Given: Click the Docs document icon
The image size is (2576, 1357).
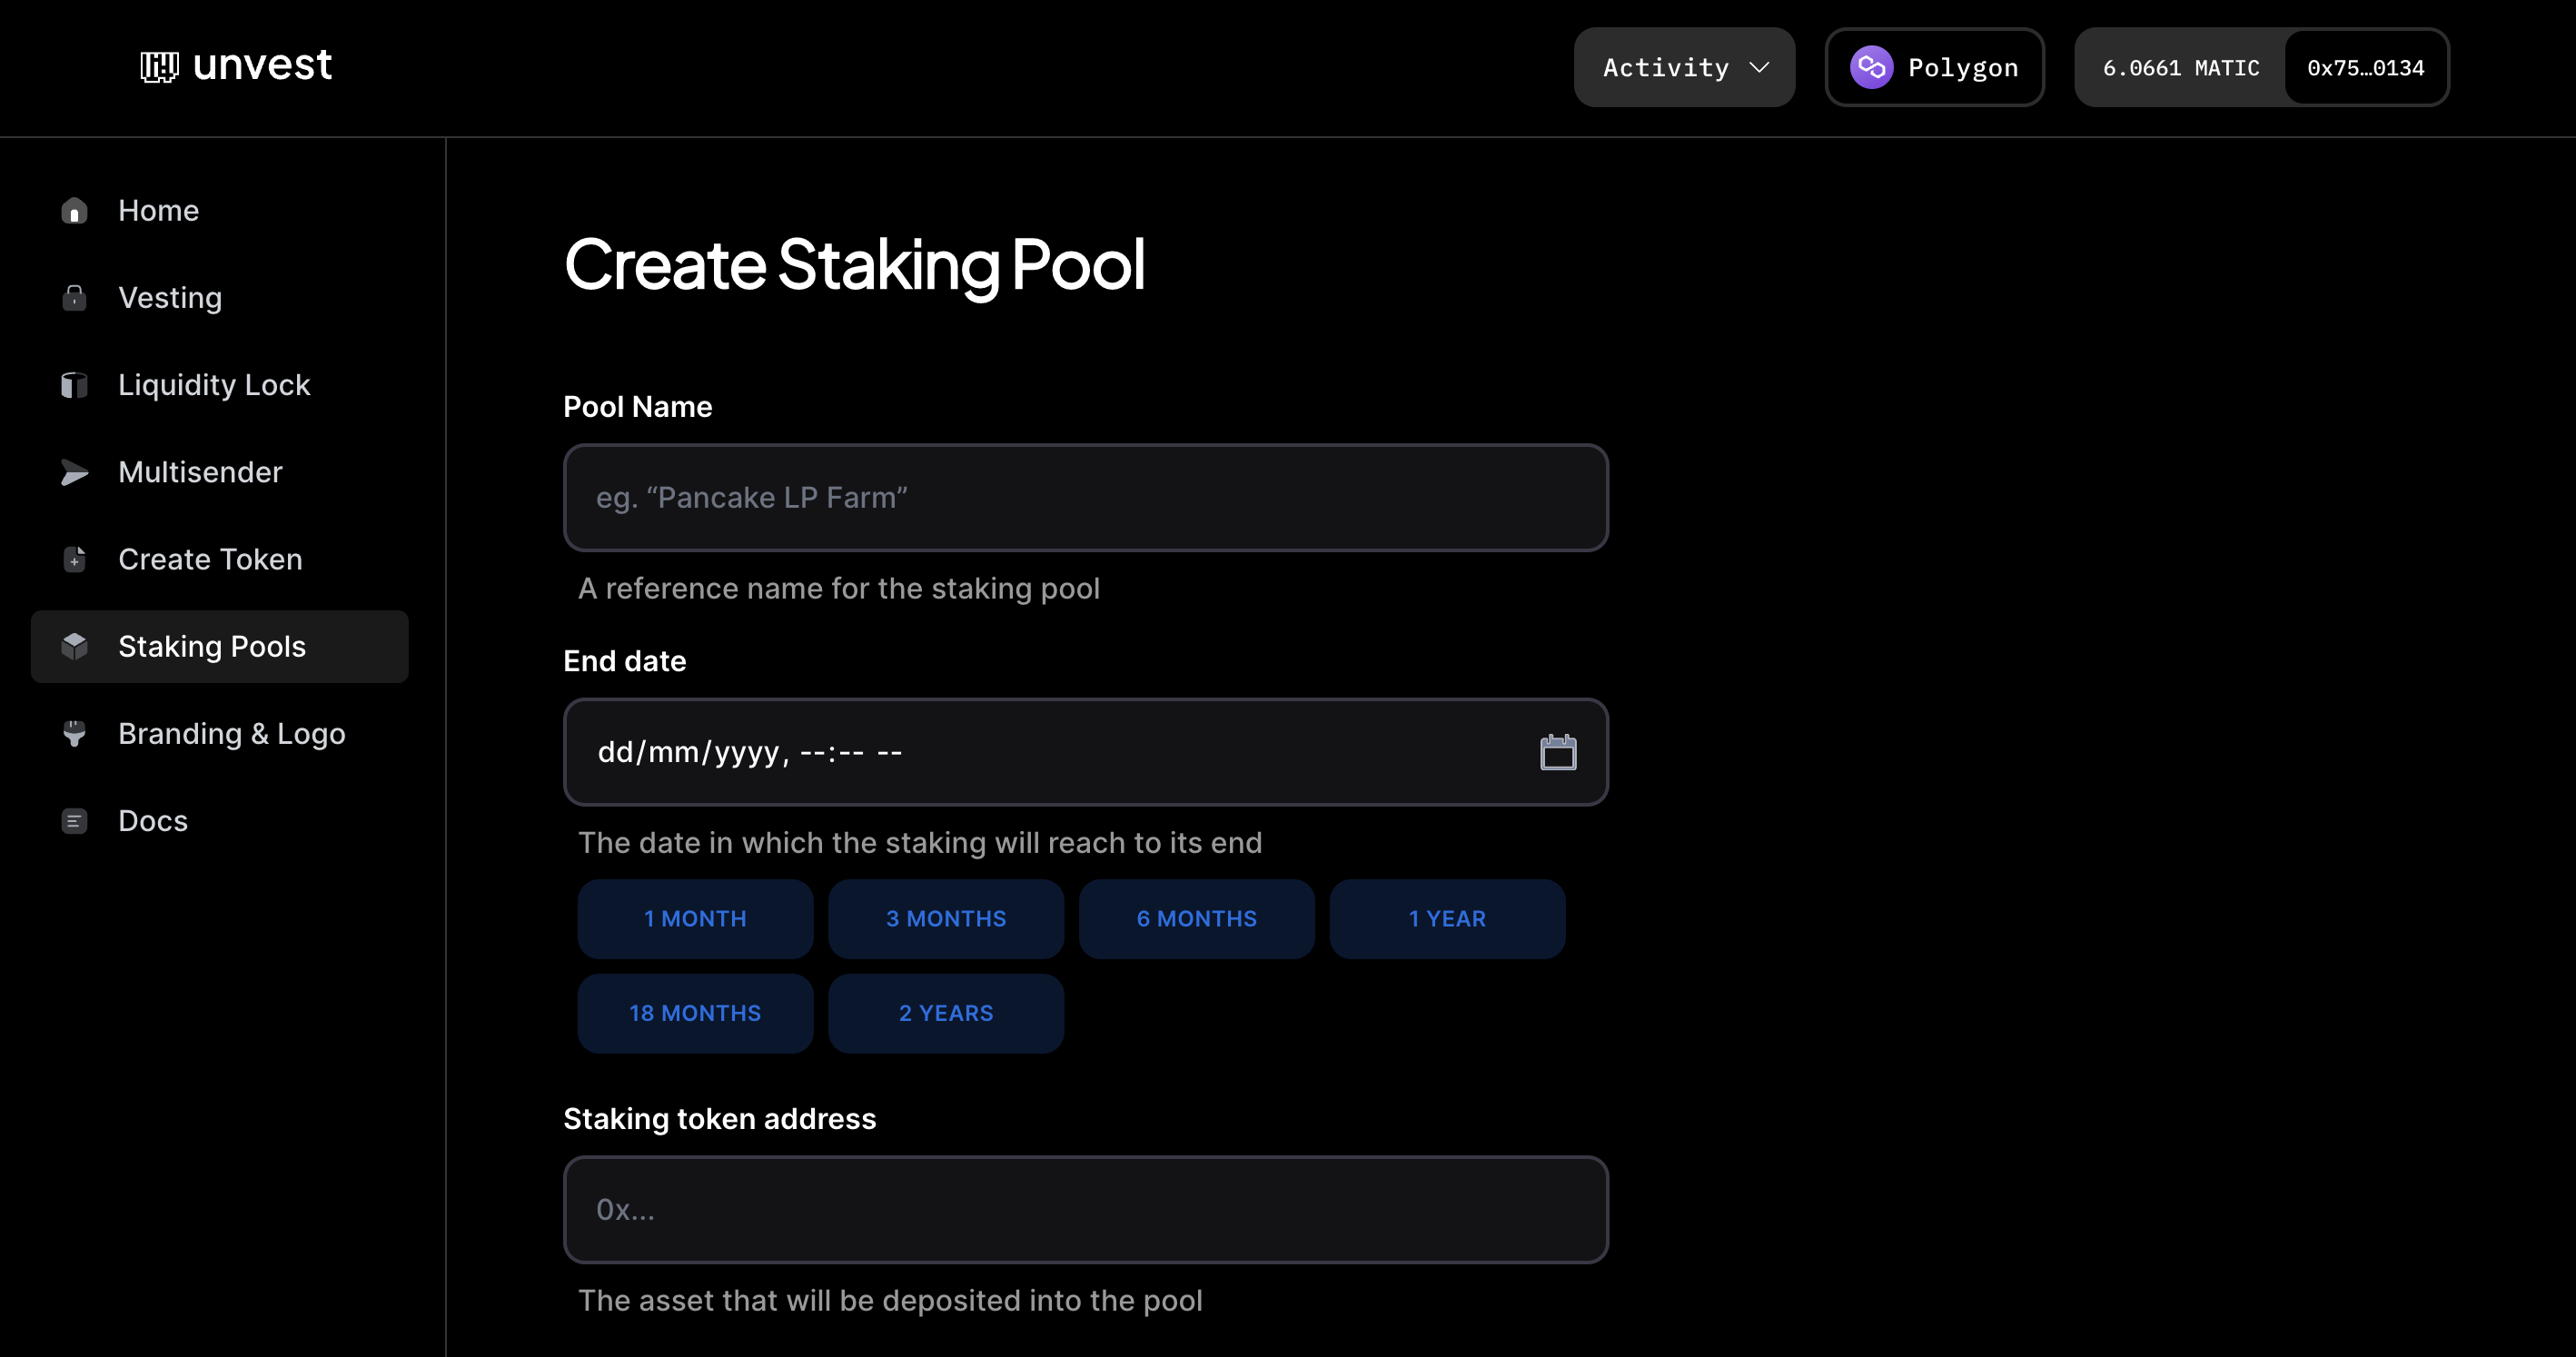Looking at the screenshot, I should [x=74, y=821].
